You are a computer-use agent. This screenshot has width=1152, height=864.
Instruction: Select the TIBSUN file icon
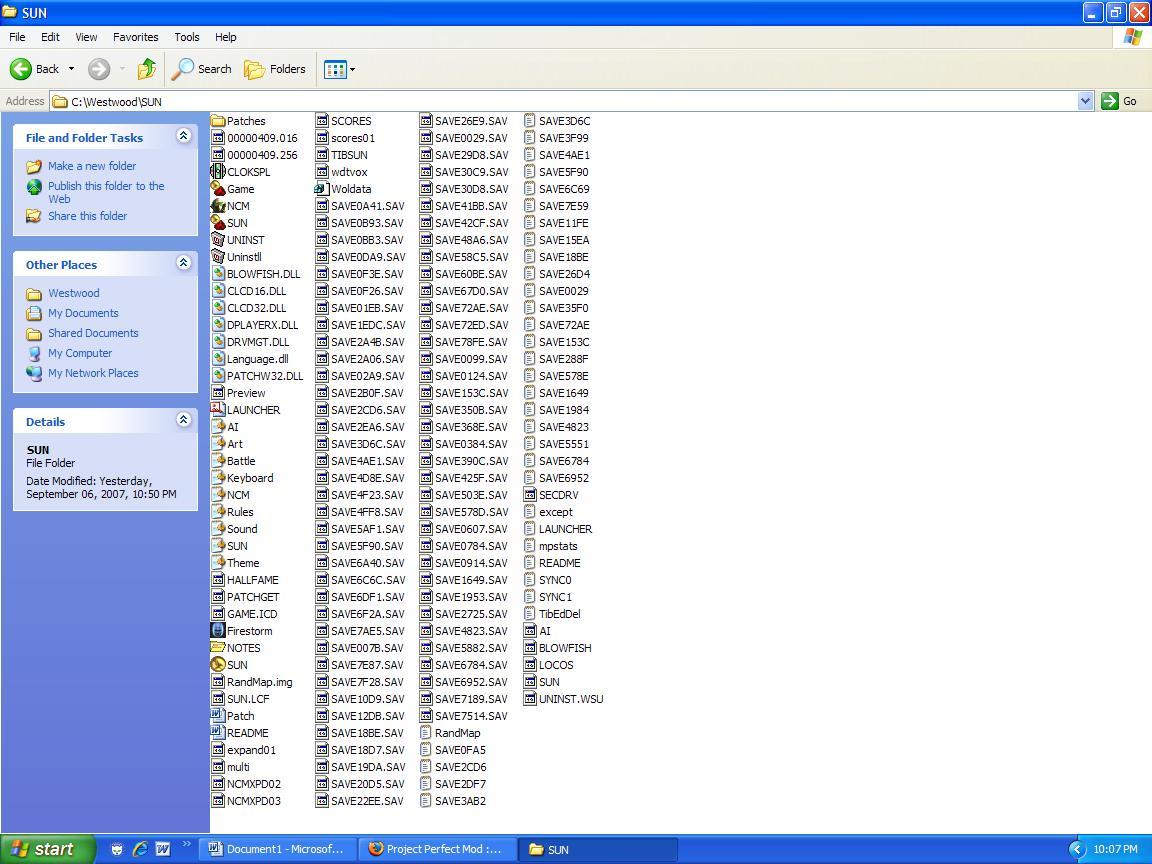click(x=322, y=154)
